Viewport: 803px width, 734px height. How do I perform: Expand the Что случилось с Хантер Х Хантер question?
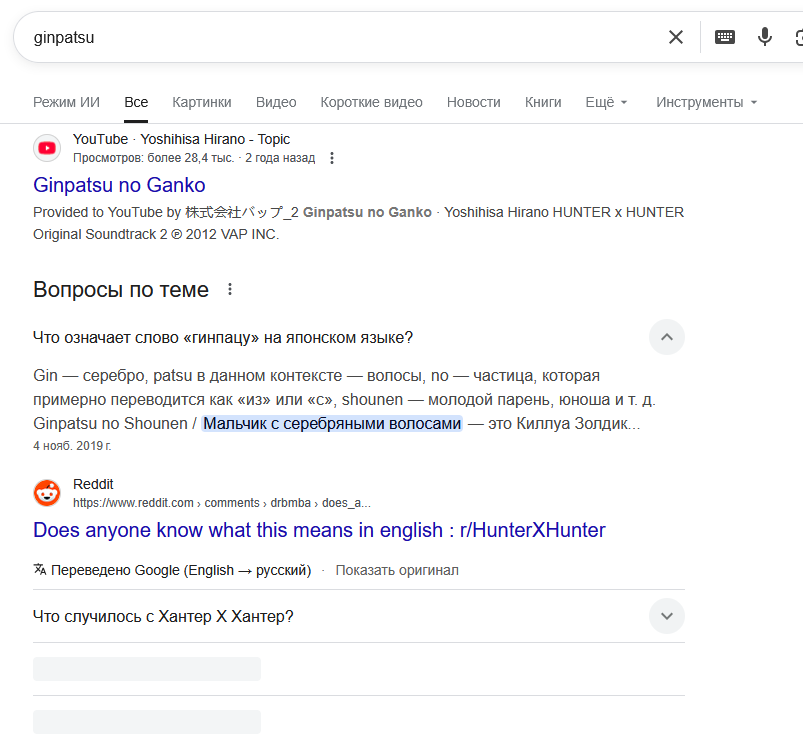667,616
